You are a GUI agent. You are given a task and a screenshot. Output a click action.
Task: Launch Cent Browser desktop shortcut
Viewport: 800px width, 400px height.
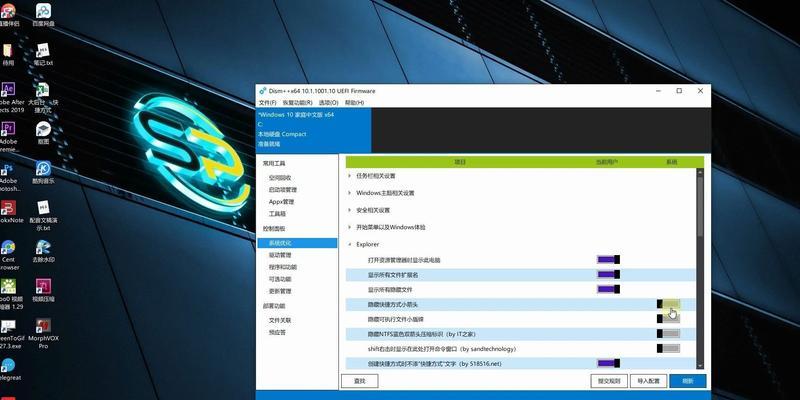pyautogui.click(x=8, y=255)
